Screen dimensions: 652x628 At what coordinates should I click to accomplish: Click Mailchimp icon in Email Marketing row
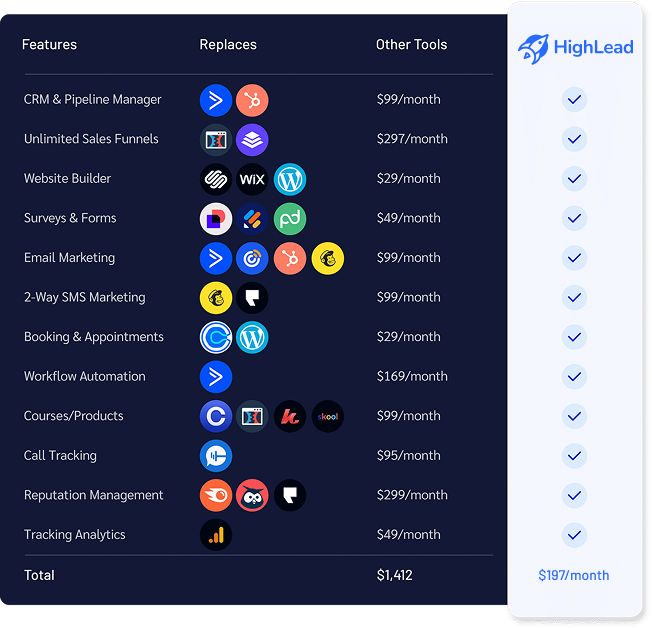[328, 258]
